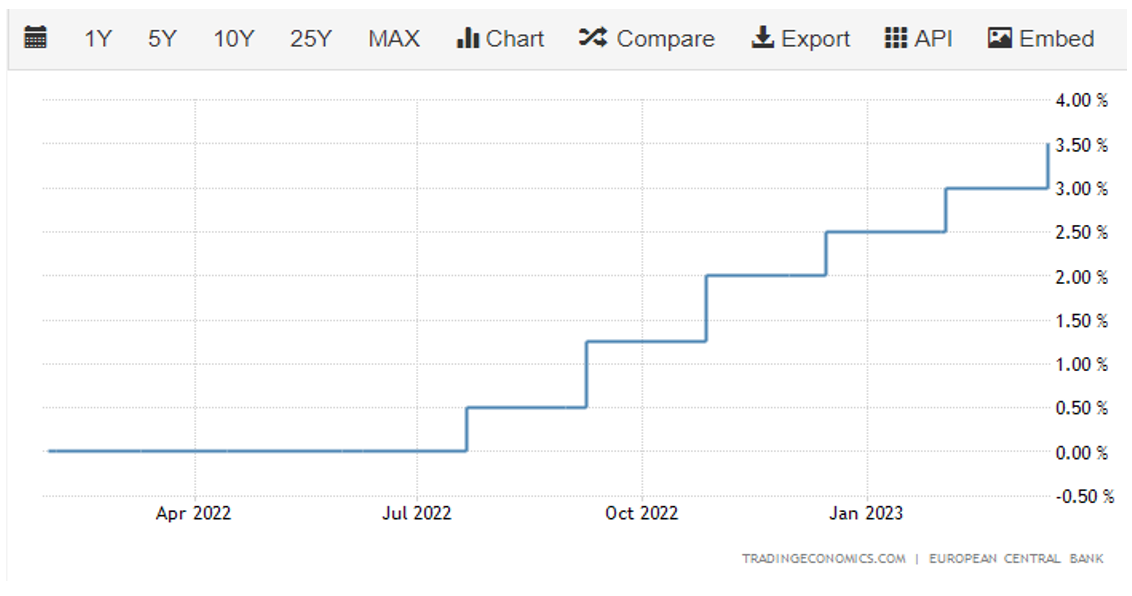Show MAX historical data range

[394, 39]
